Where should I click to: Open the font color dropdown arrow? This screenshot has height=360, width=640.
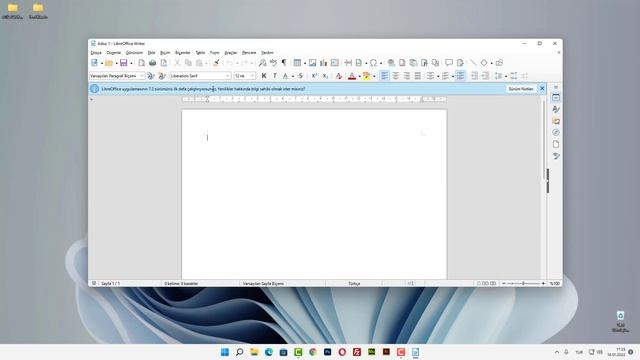(359, 76)
